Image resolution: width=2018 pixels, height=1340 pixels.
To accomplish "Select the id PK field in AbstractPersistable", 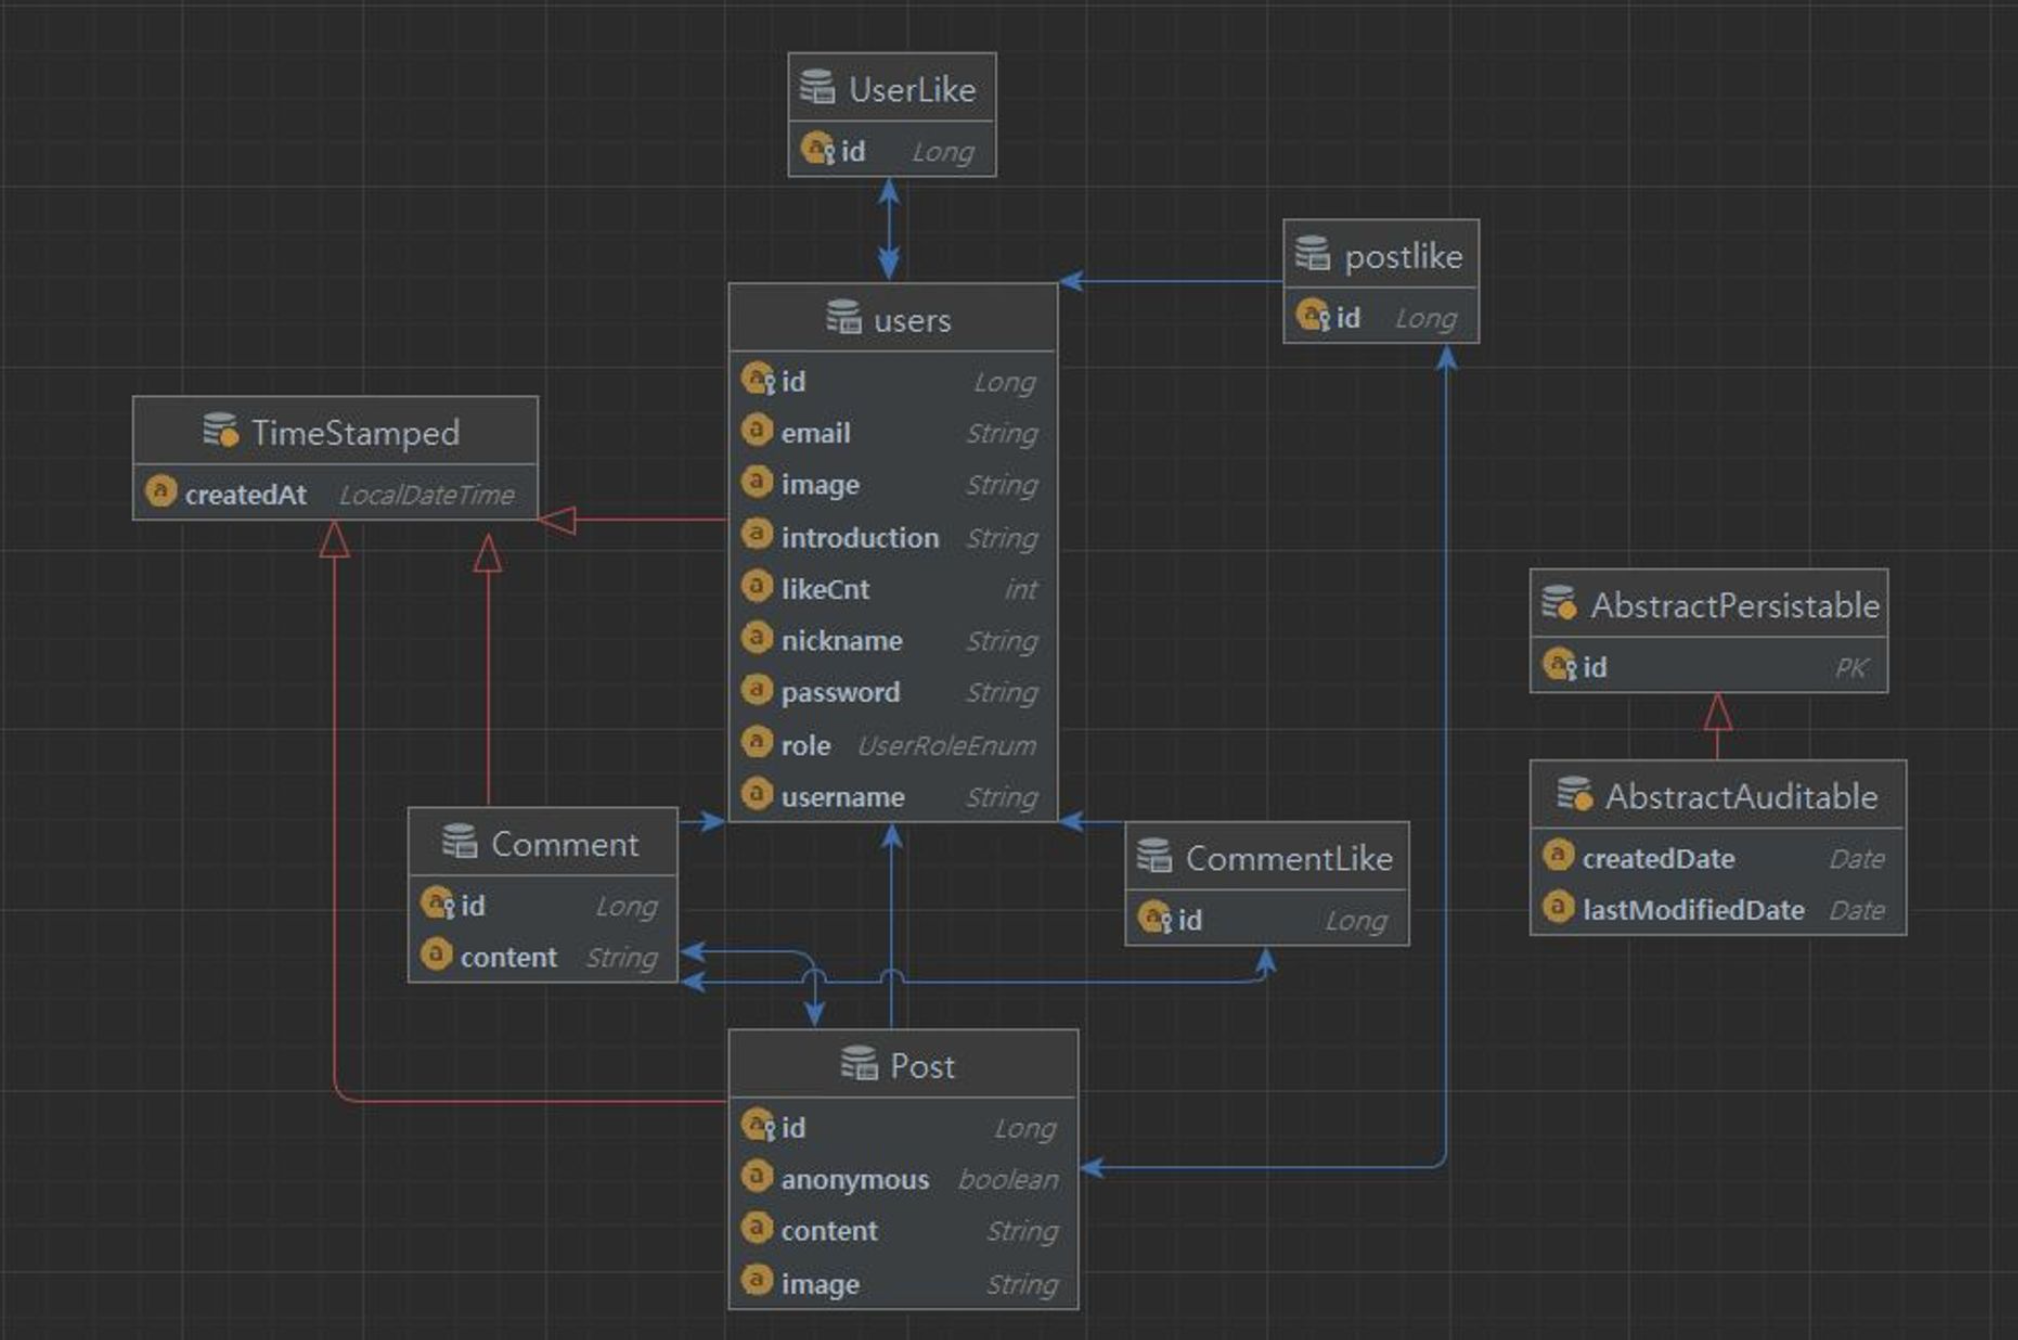I will tap(1594, 667).
